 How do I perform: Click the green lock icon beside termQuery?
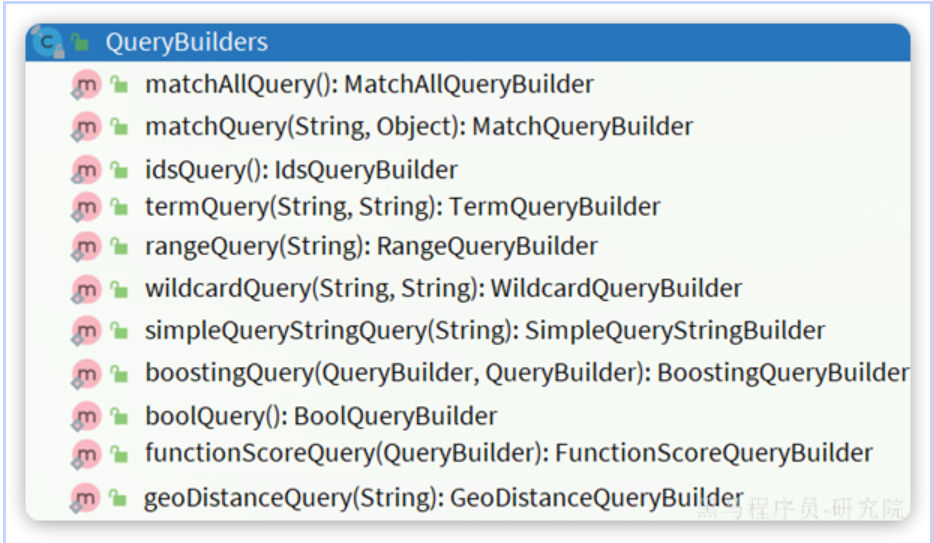[120, 207]
